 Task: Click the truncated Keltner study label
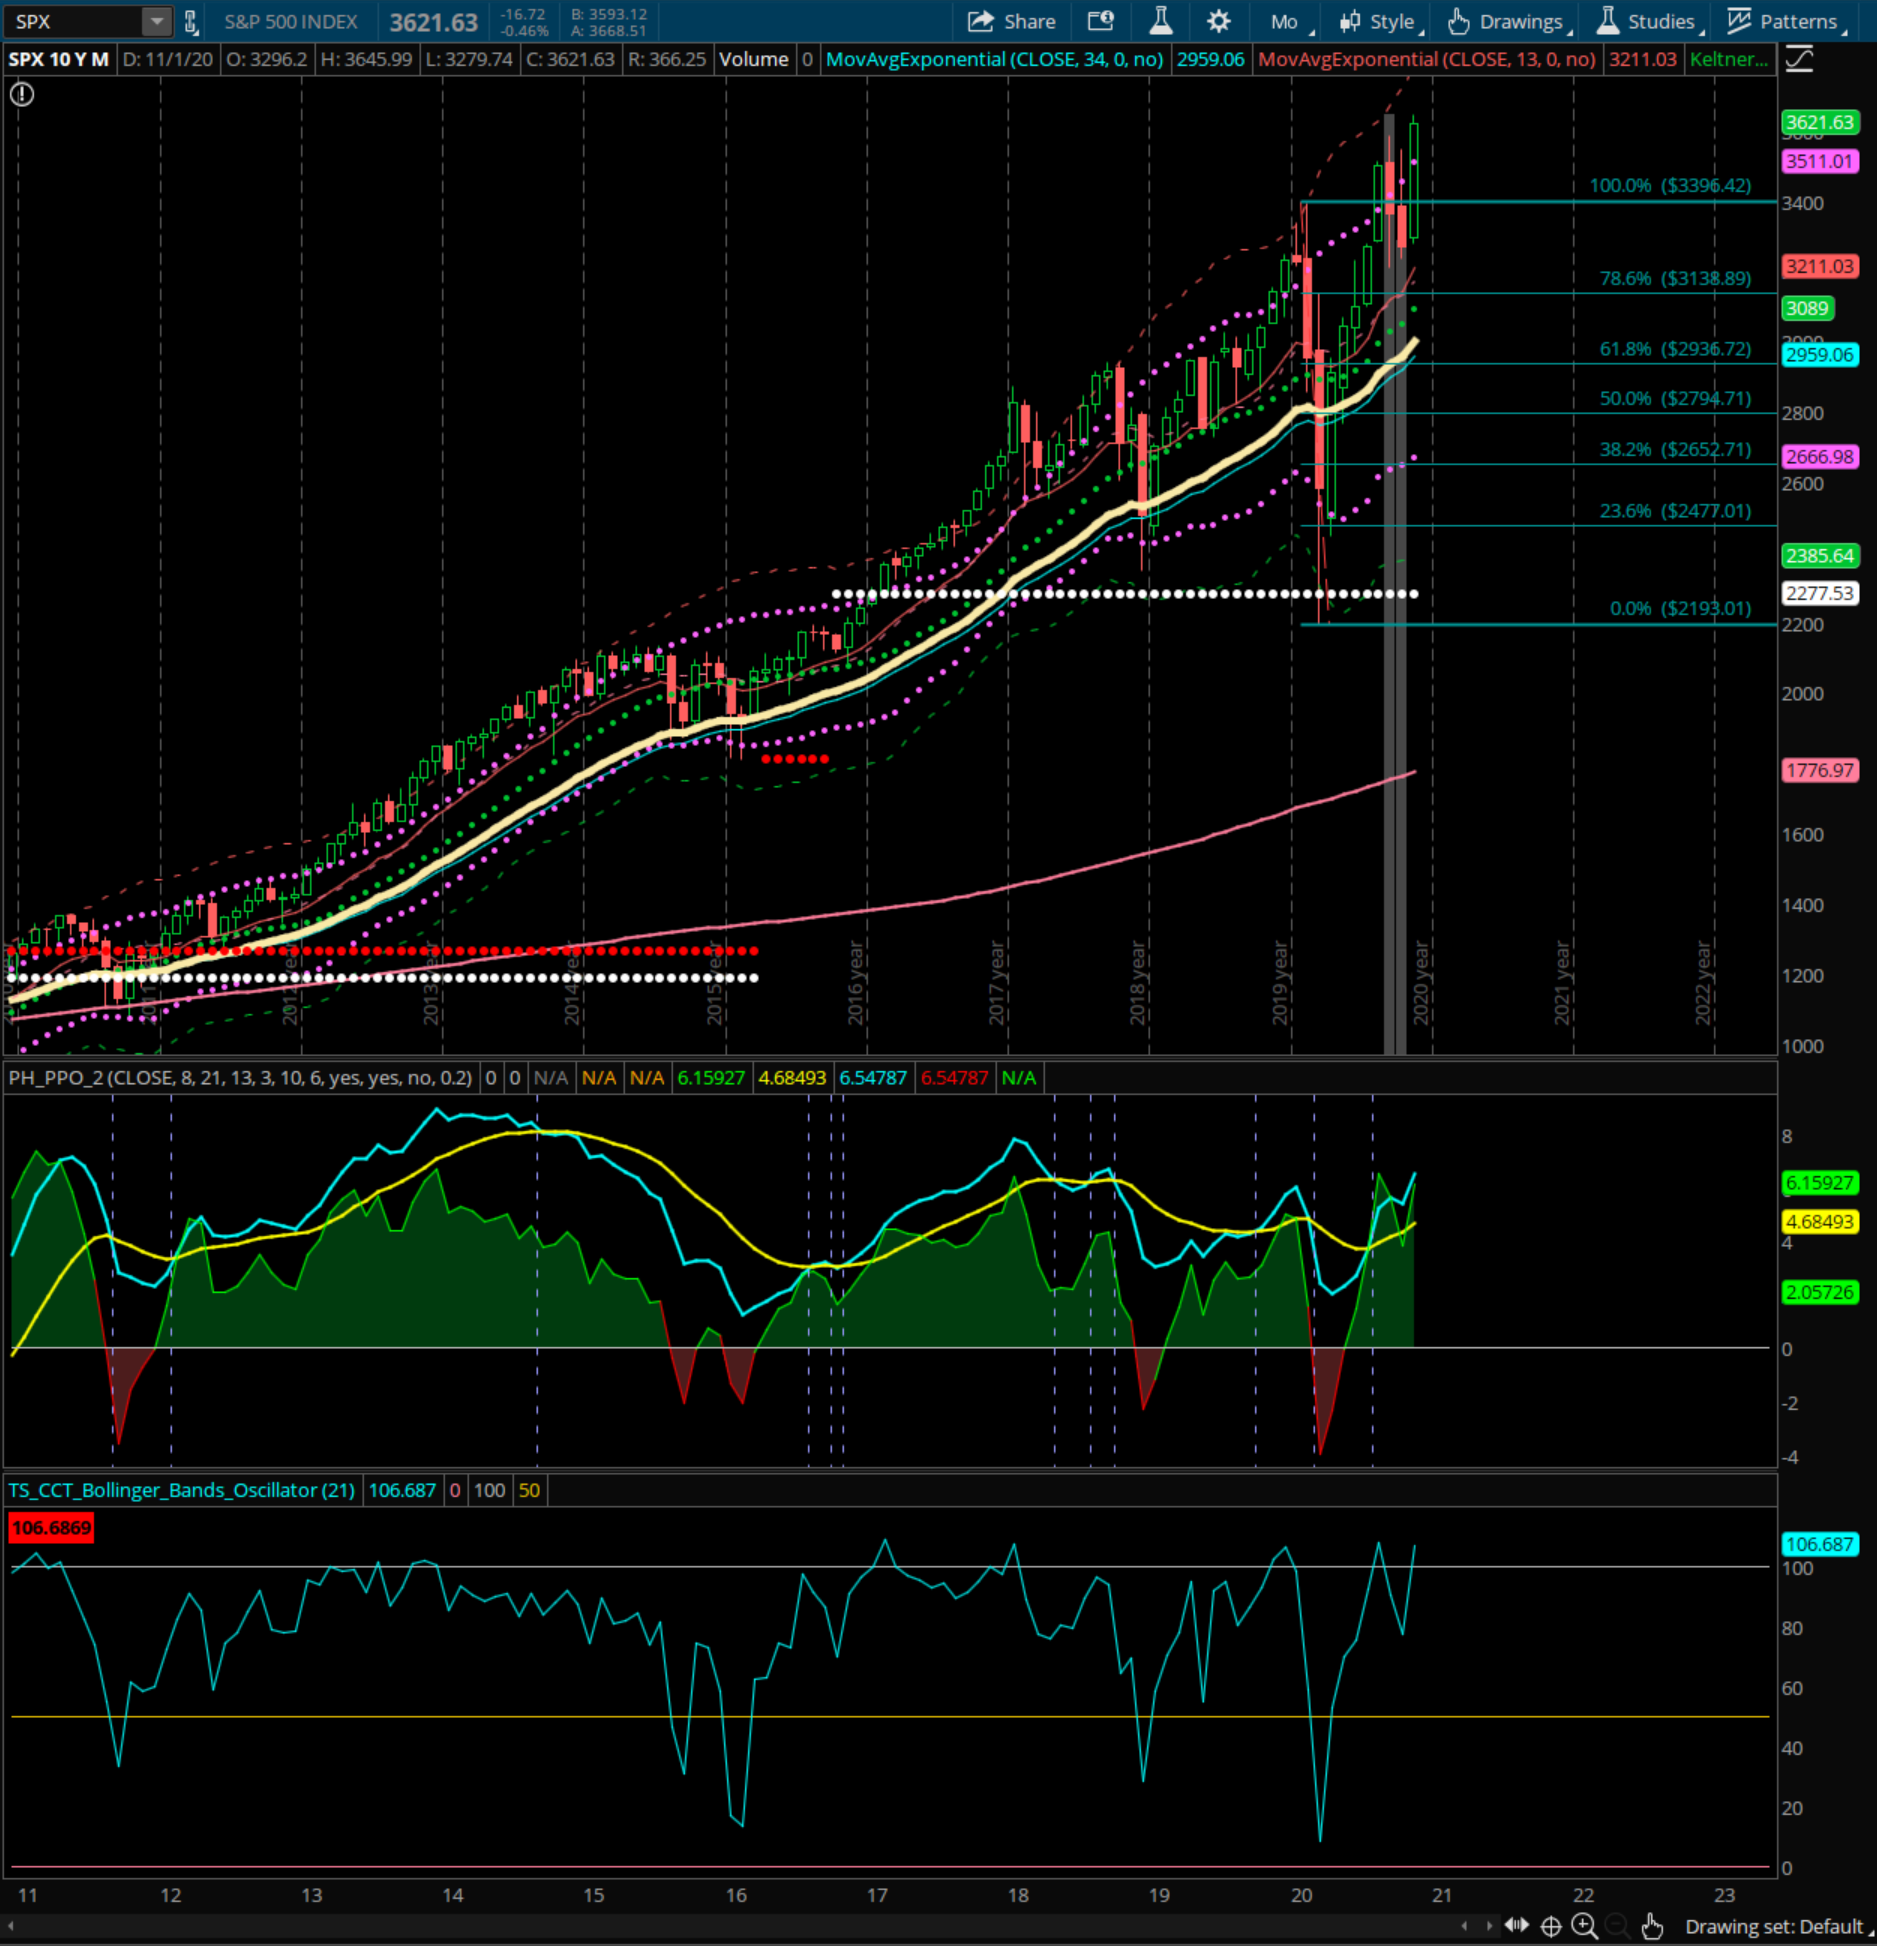click(1728, 59)
